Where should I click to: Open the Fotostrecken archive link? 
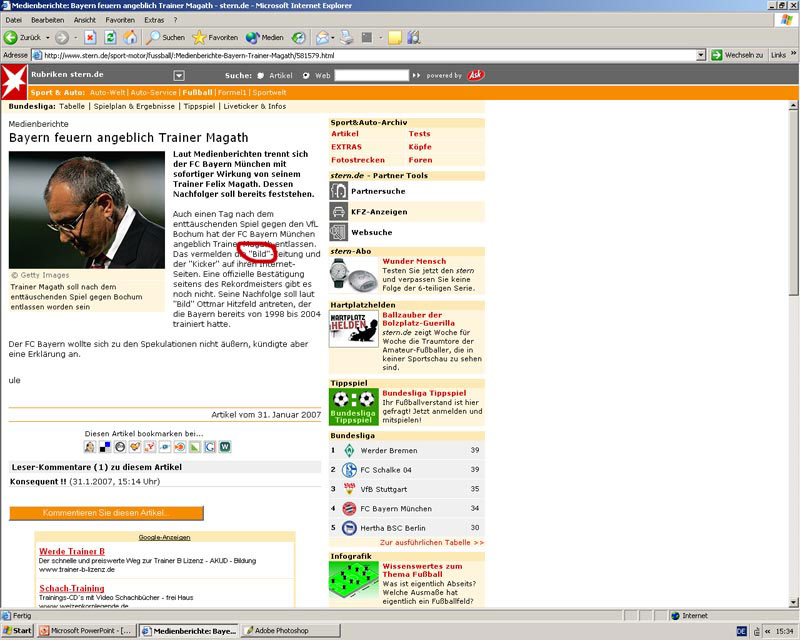pos(358,160)
